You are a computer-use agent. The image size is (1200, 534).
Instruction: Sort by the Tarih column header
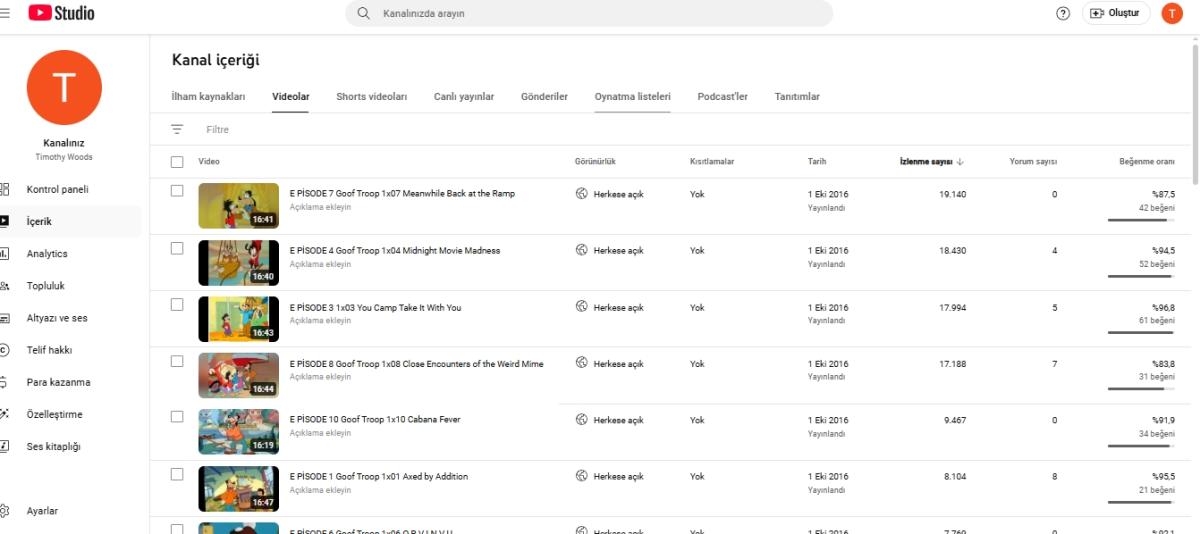817,162
